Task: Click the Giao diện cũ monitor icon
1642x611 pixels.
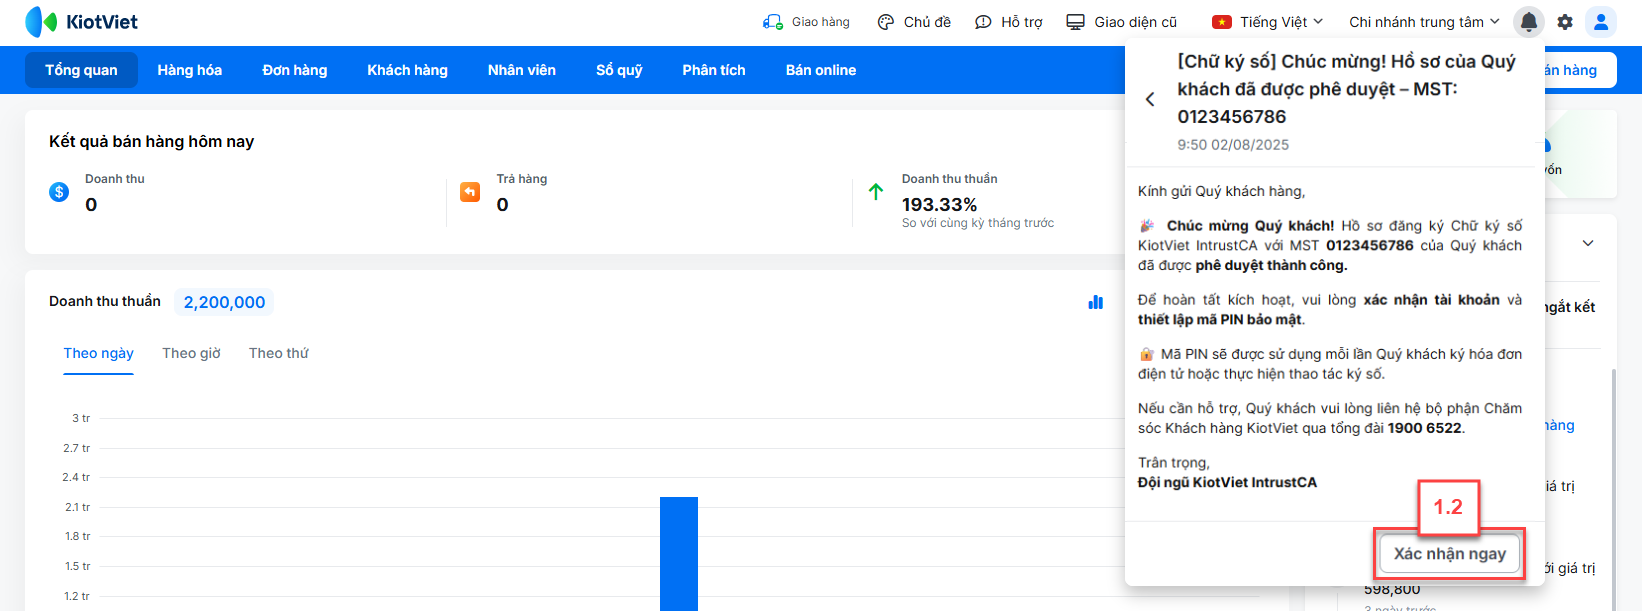Action: tap(1075, 22)
